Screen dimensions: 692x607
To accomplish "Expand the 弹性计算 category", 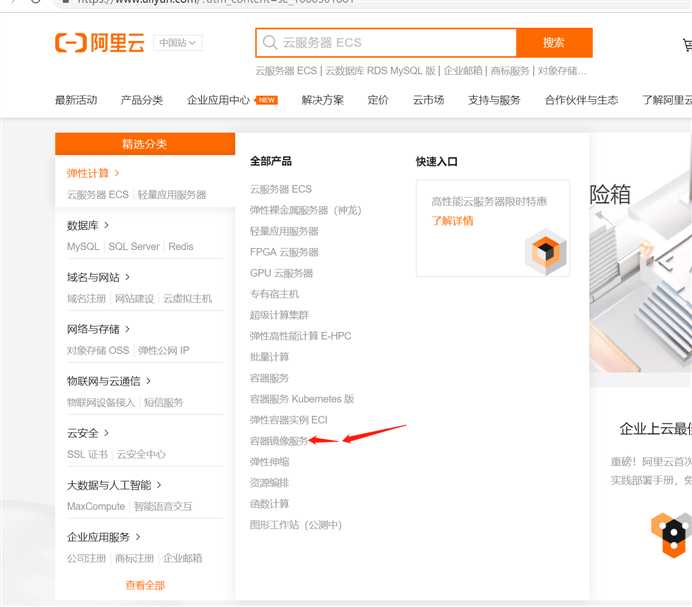I will click(x=93, y=173).
